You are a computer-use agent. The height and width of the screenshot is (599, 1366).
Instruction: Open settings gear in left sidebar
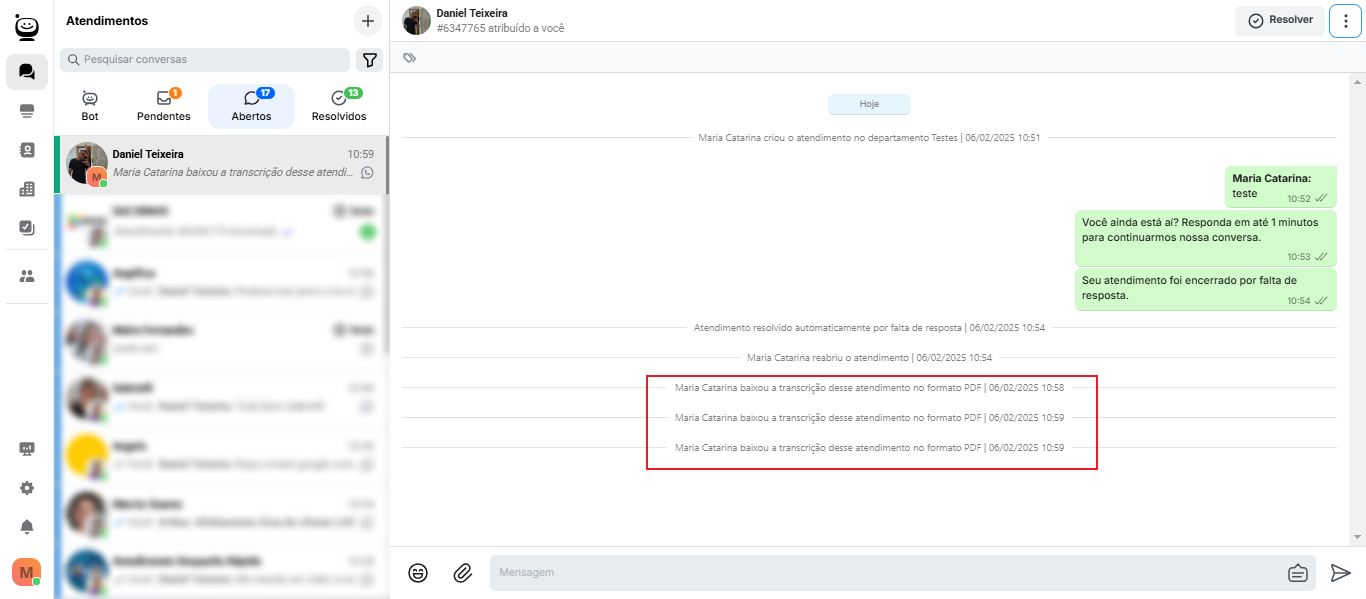pyautogui.click(x=27, y=488)
